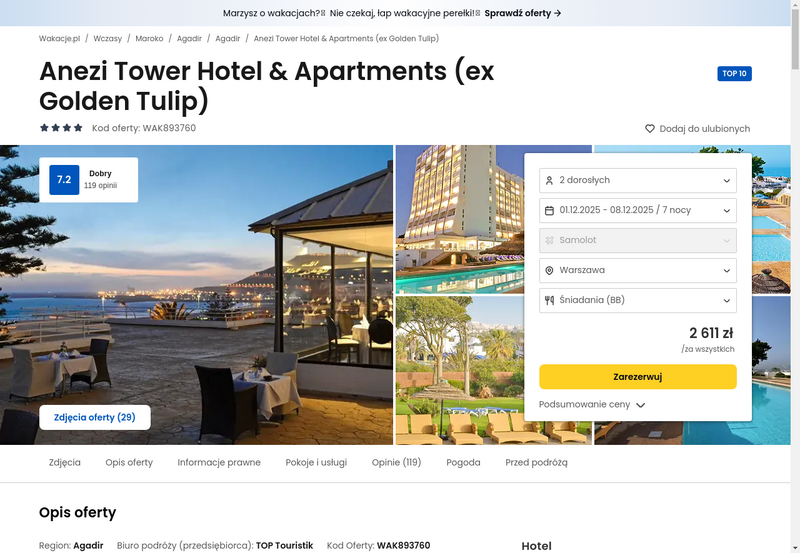800x553 pixels.
Task: Click the location pin icon beside Warszawa
Action: coord(549,270)
